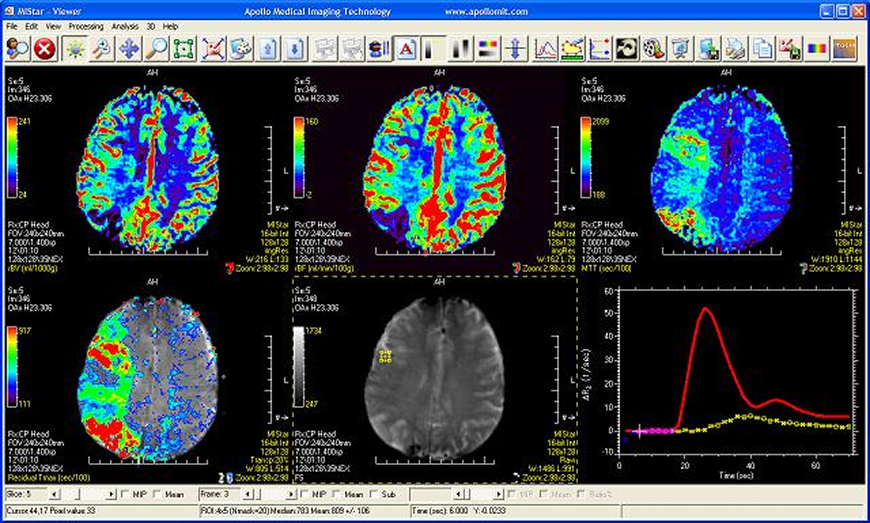This screenshot has height=523, width=870.
Task: Click the brightness/contrast sun icon
Action: (73, 47)
